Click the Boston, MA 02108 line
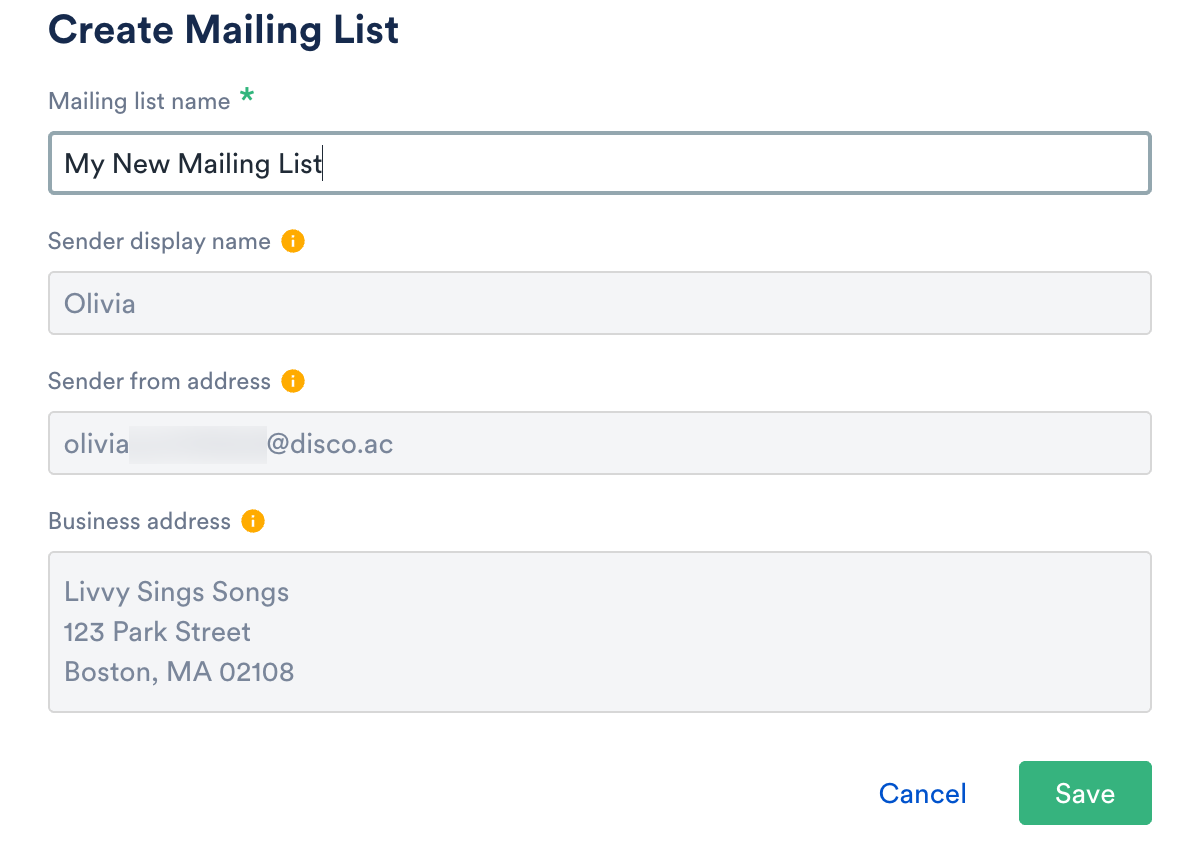Screen dimensions: 1195x845 [x=179, y=672]
